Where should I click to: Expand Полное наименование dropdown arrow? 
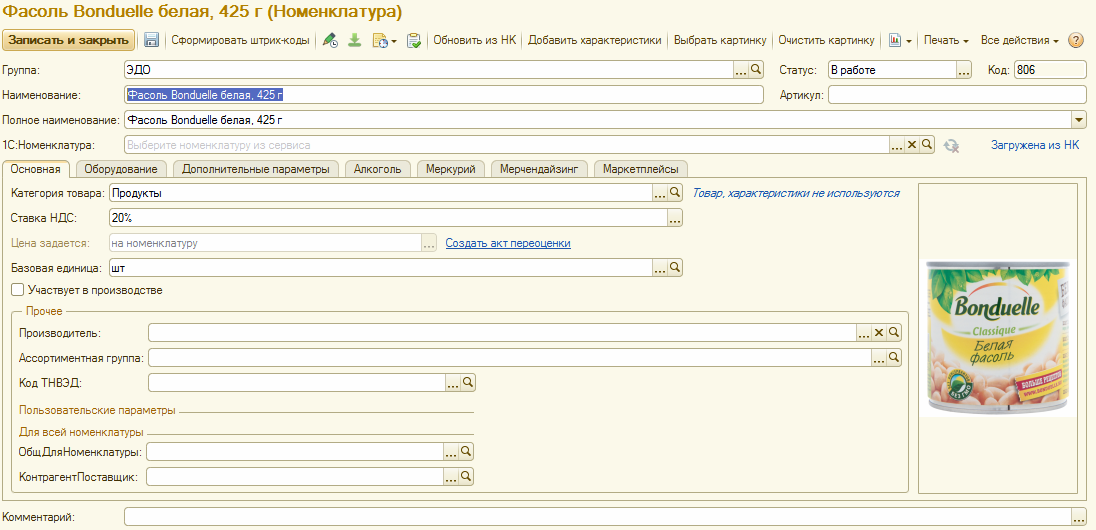tap(1080, 120)
